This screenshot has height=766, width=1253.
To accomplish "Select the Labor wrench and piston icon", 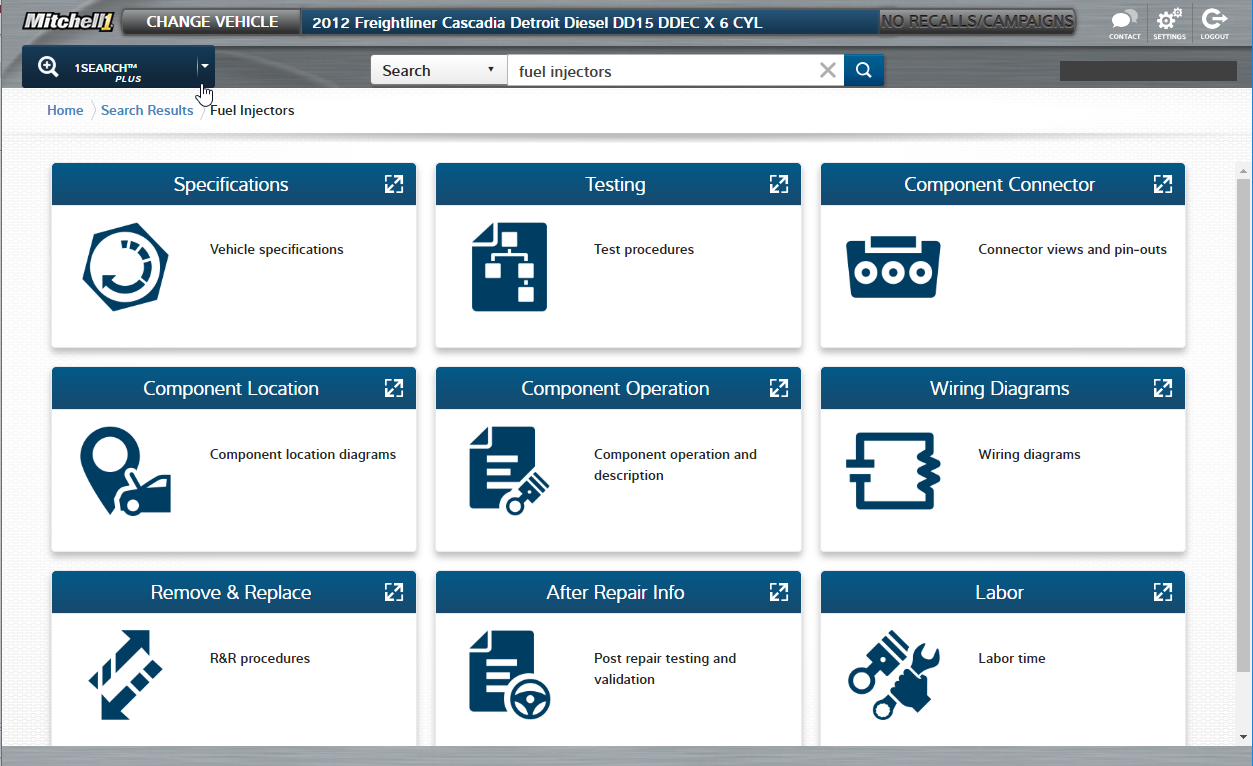I will click(x=893, y=675).
